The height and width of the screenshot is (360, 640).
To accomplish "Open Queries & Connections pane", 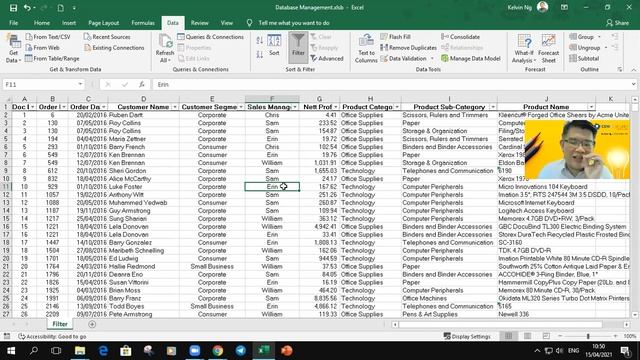I will click(210, 37).
